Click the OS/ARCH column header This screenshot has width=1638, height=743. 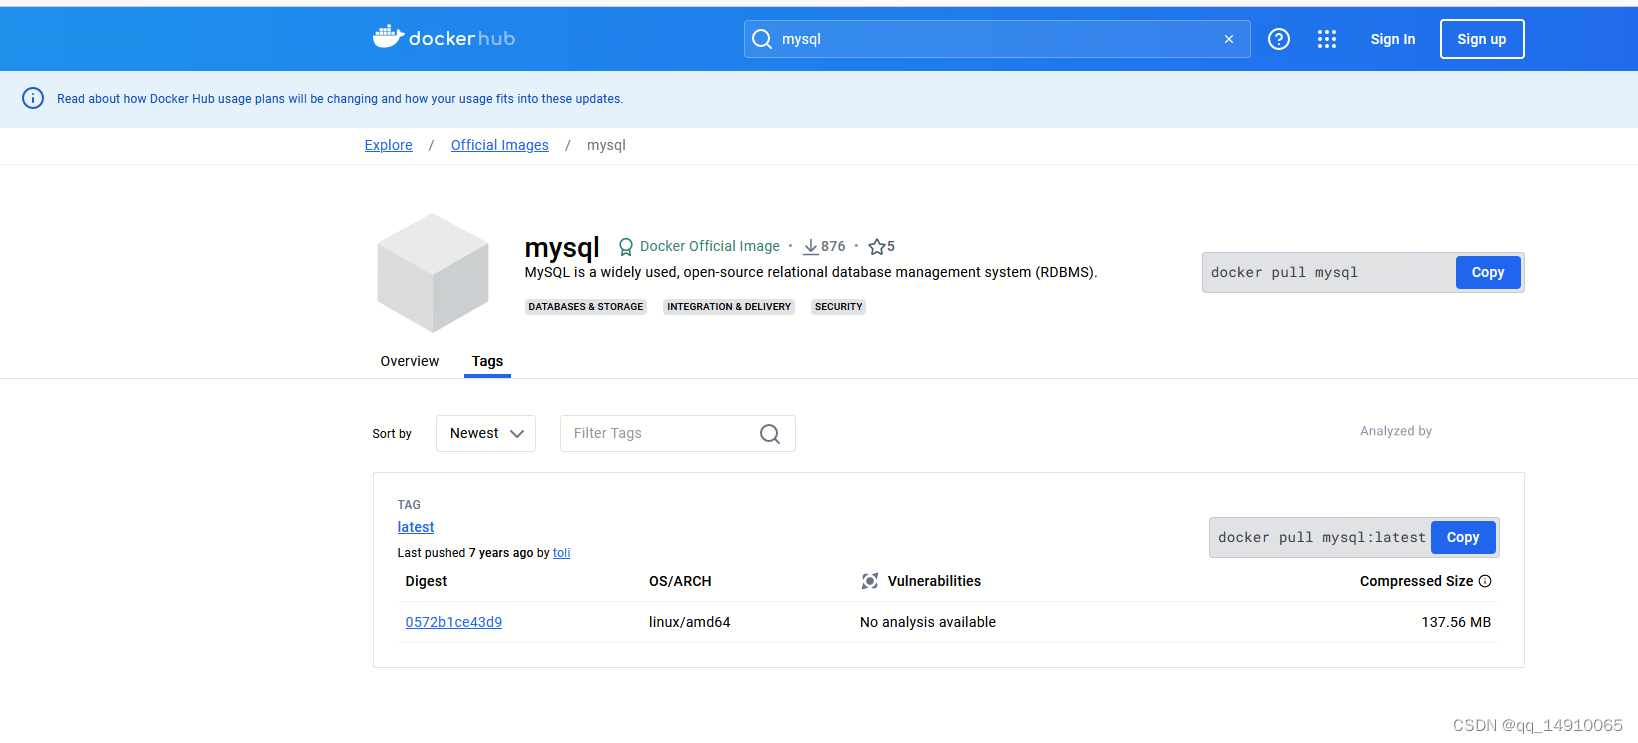[x=680, y=581]
